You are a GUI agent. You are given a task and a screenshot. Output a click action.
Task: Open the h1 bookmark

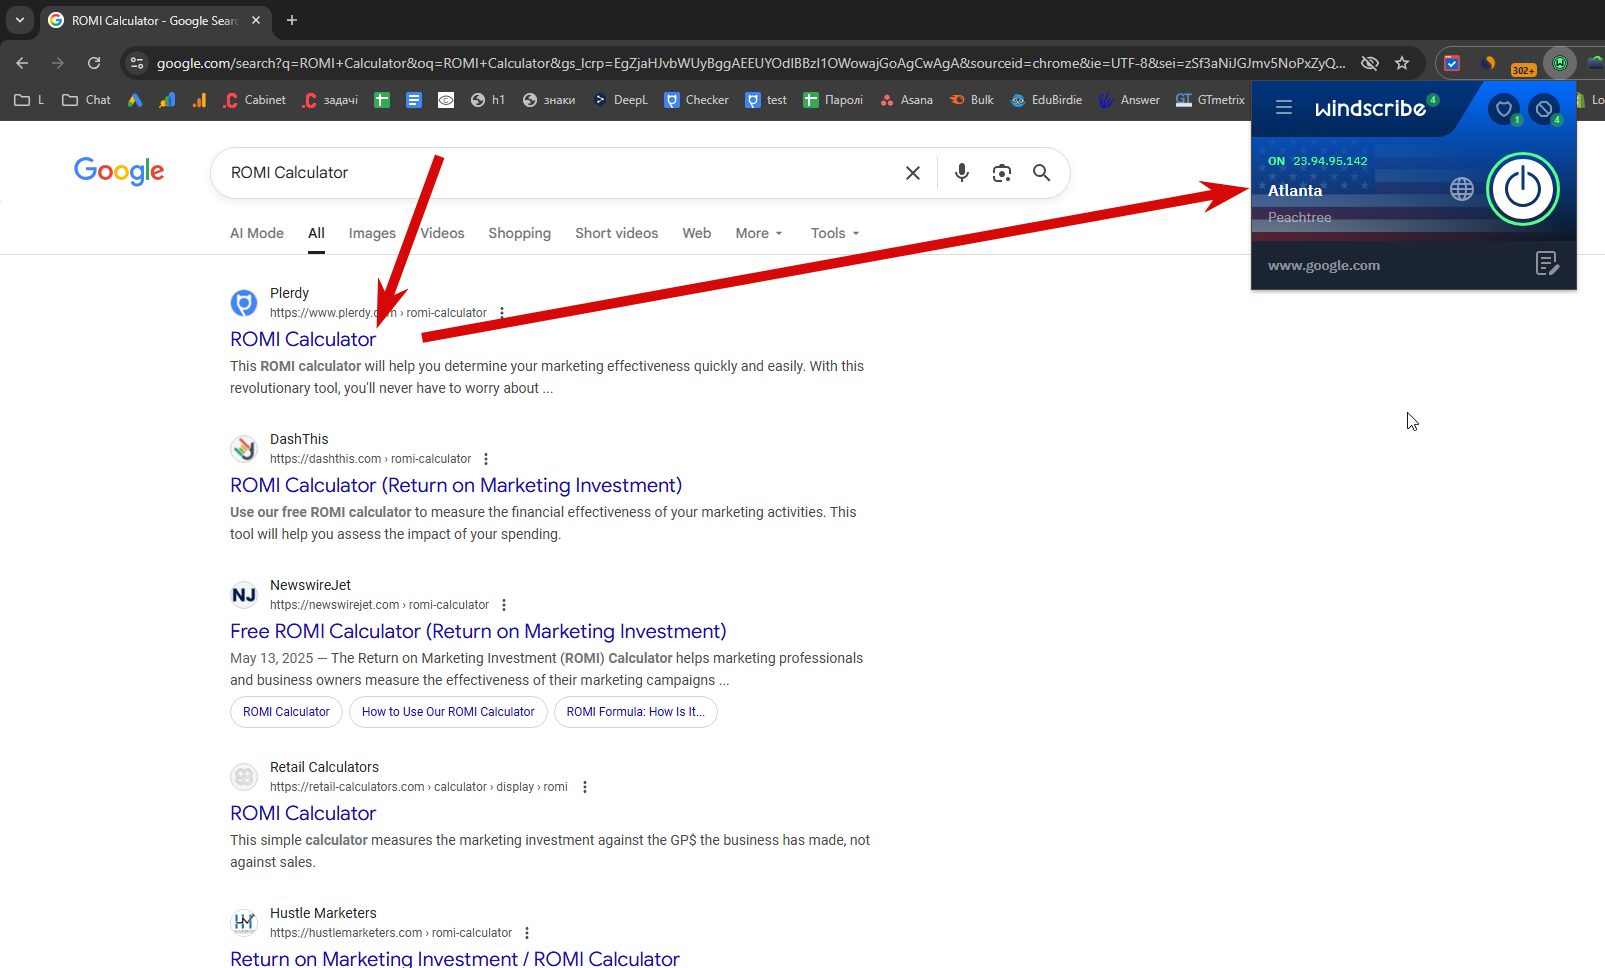[x=488, y=100]
